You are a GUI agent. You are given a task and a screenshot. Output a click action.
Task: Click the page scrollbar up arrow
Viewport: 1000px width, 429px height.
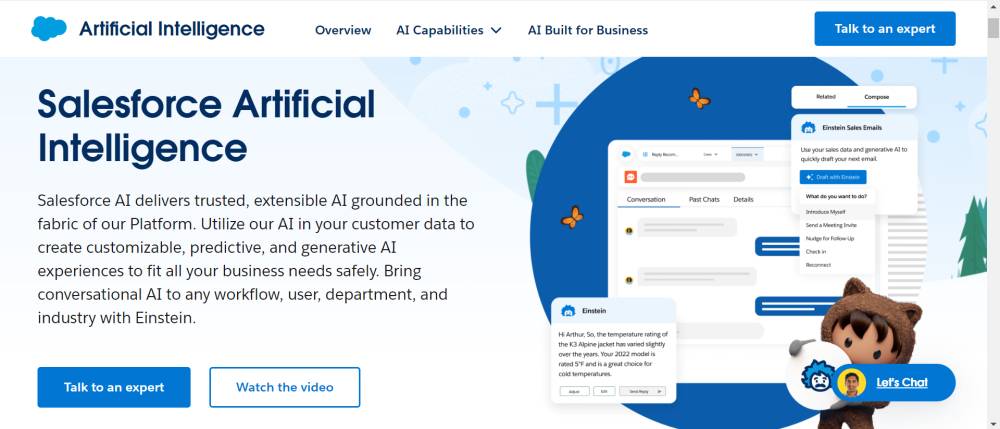(993, 7)
